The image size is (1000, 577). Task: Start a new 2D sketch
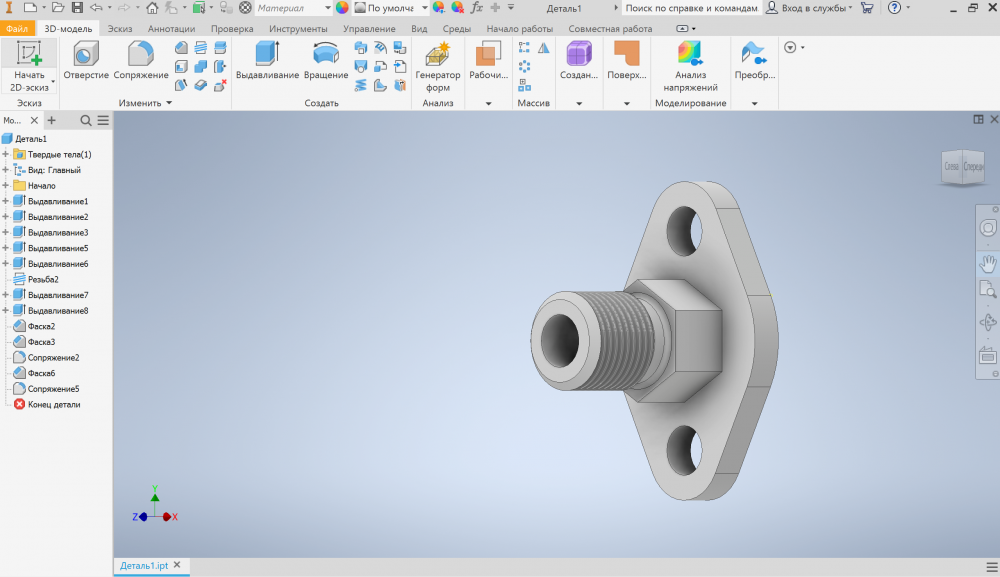[29, 65]
